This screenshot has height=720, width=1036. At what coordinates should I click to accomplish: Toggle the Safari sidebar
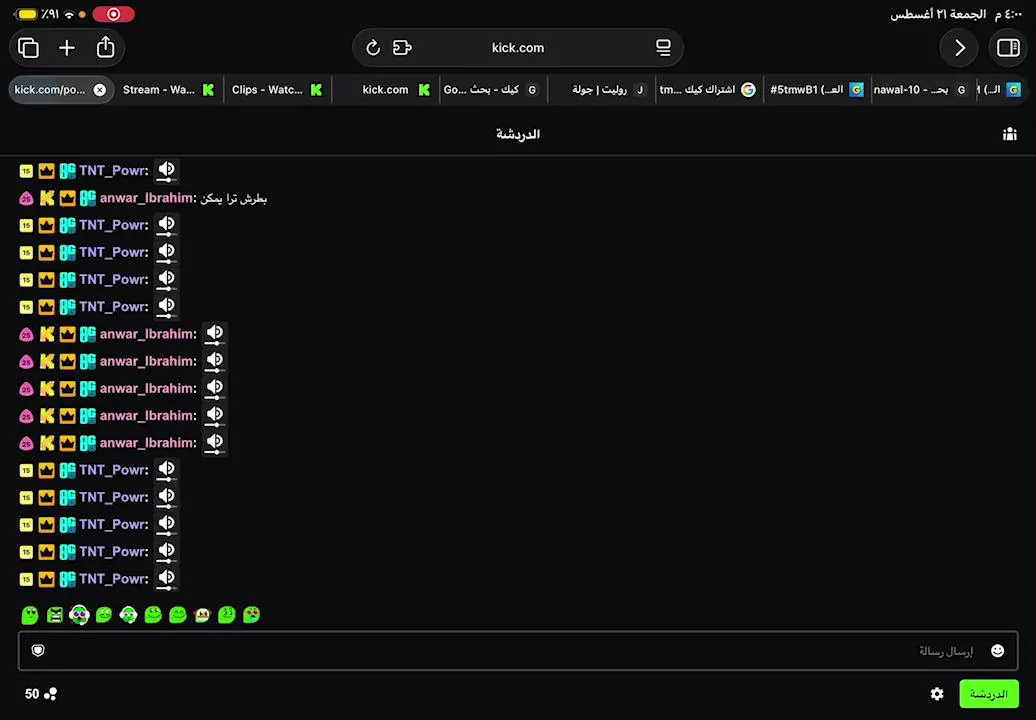(1008, 48)
